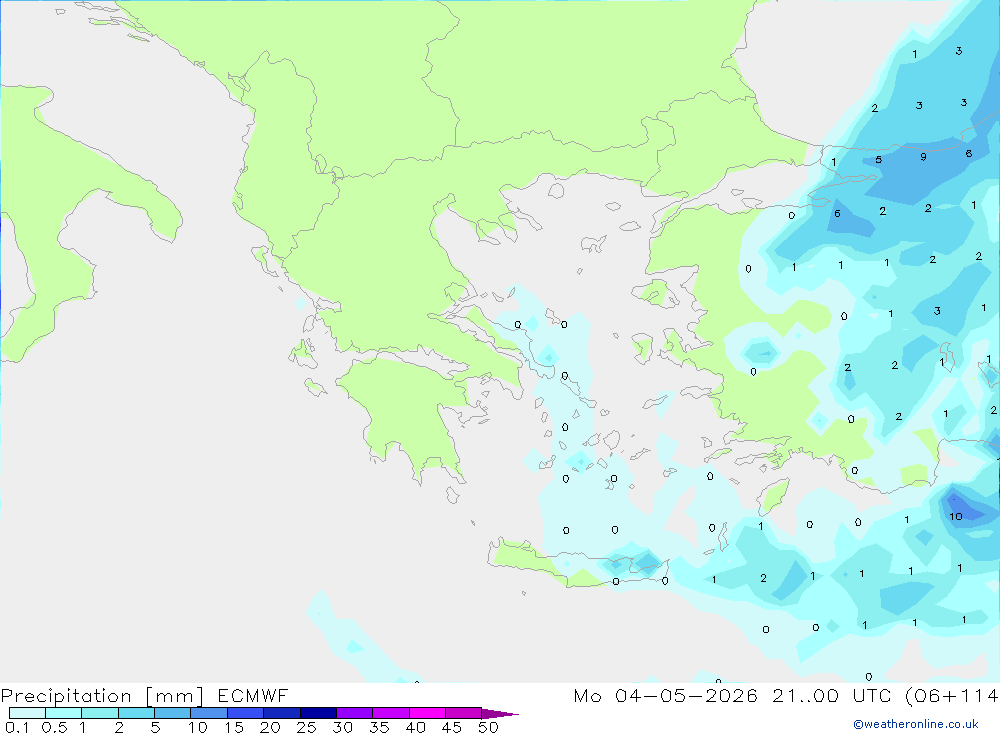This screenshot has width=1000, height=733.
Task: Pick the 2–5 mm legend swatch
Action: click(x=136, y=713)
